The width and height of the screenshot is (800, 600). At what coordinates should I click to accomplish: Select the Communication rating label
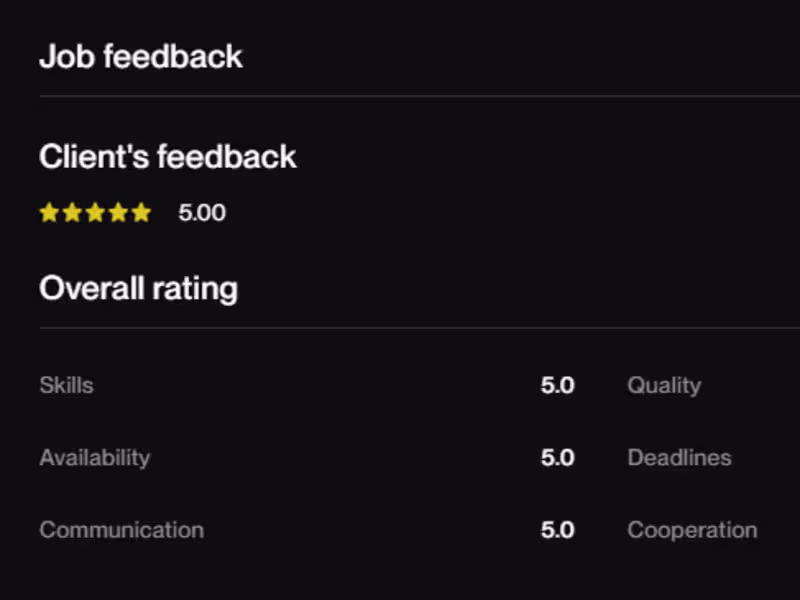pos(121,530)
